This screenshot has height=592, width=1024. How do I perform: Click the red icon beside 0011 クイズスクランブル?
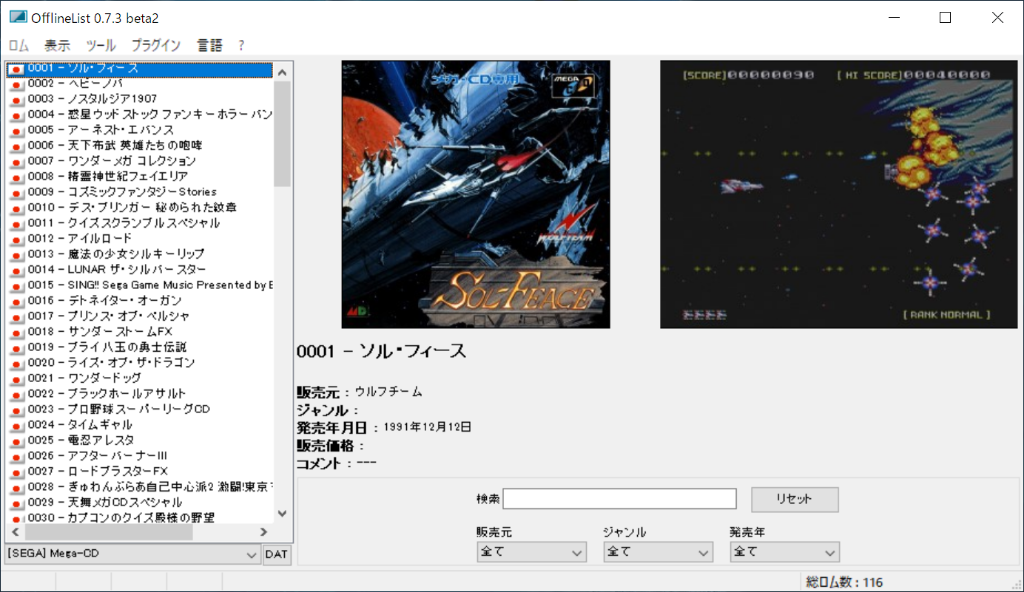[16, 223]
